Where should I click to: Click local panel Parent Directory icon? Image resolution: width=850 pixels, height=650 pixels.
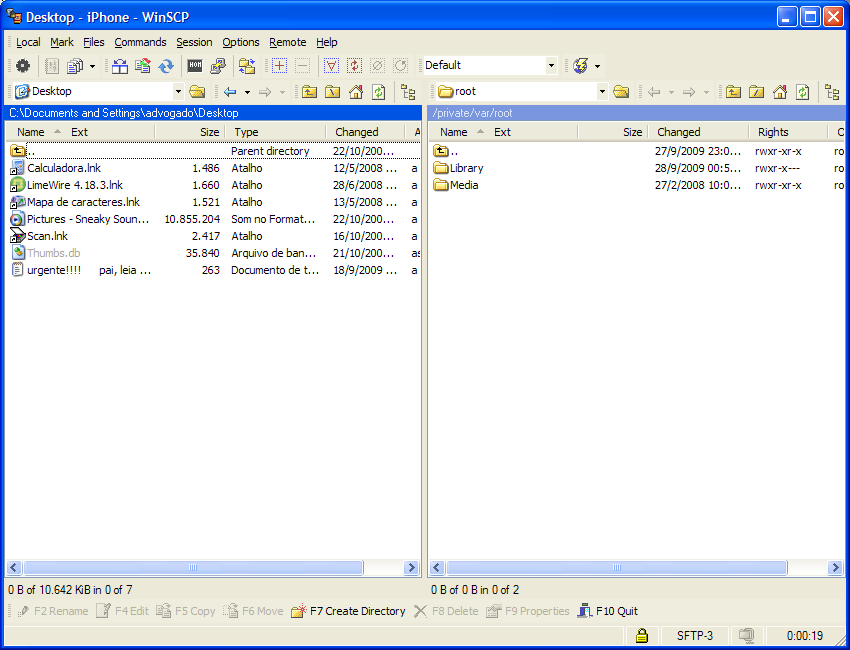click(x=310, y=92)
